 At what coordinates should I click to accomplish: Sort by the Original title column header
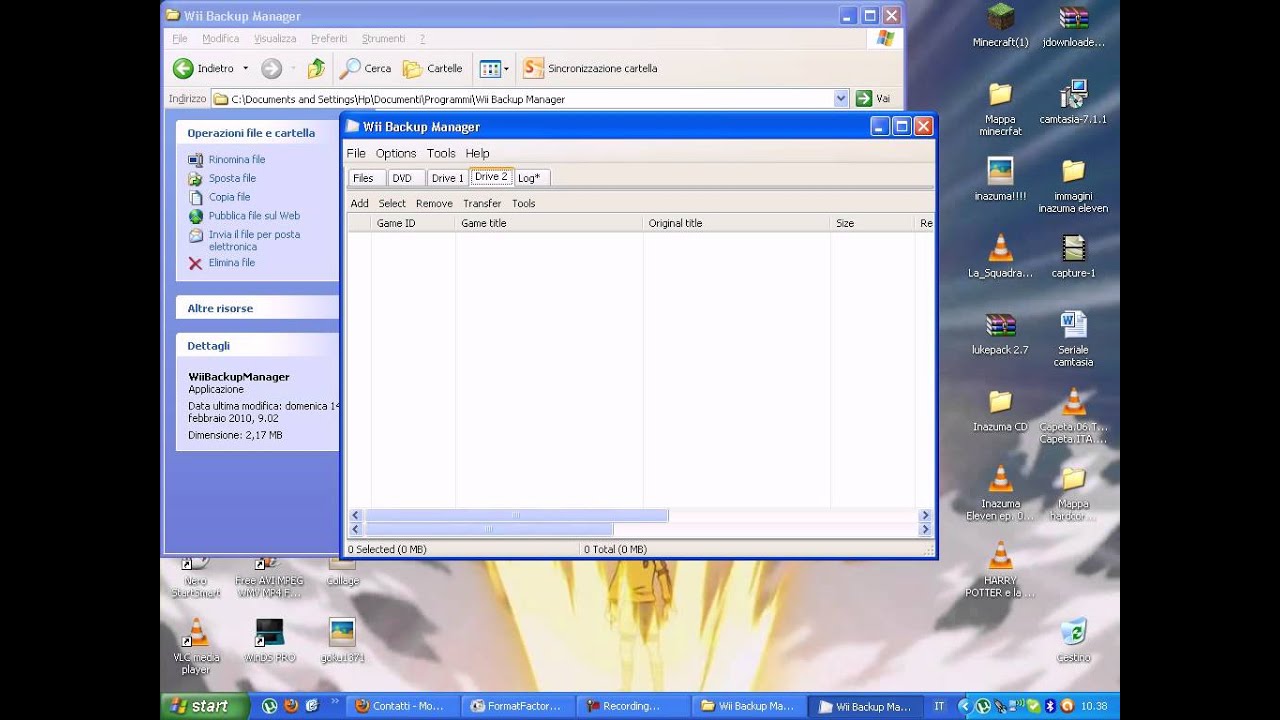(736, 223)
